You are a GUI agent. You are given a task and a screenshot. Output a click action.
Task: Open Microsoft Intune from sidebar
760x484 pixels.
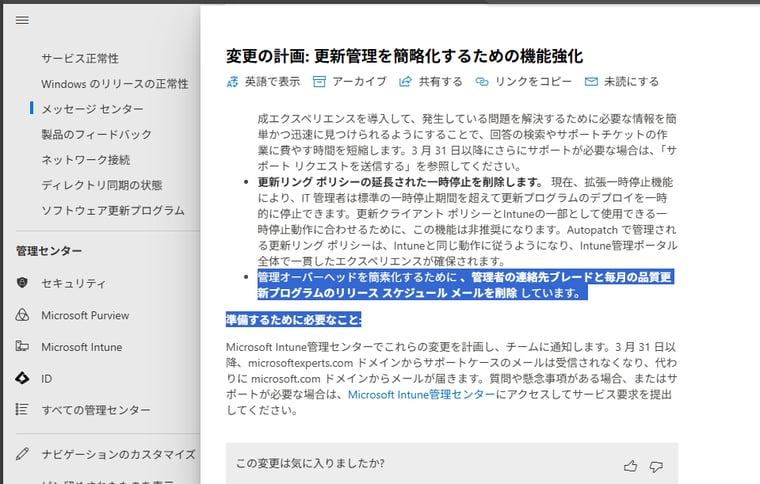[x=81, y=347]
